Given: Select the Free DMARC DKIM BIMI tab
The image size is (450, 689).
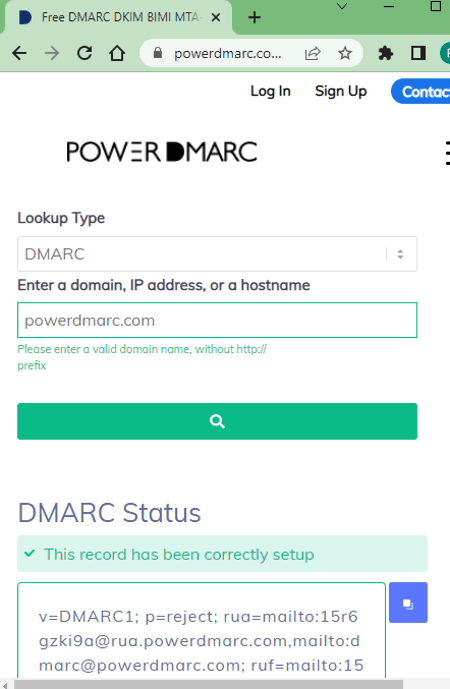Looking at the screenshot, I should (117, 18).
